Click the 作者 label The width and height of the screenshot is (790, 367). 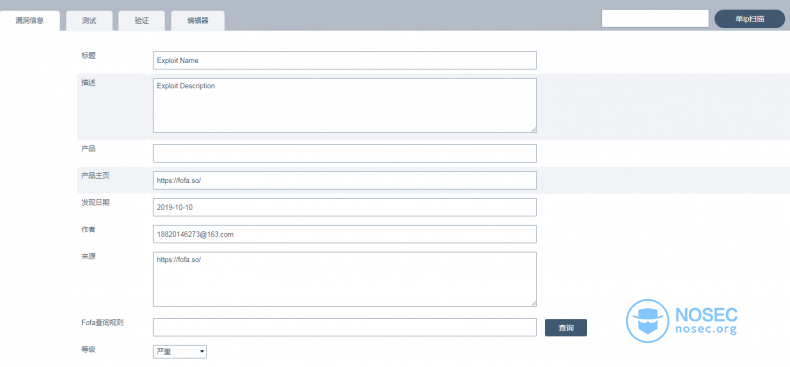(x=89, y=229)
